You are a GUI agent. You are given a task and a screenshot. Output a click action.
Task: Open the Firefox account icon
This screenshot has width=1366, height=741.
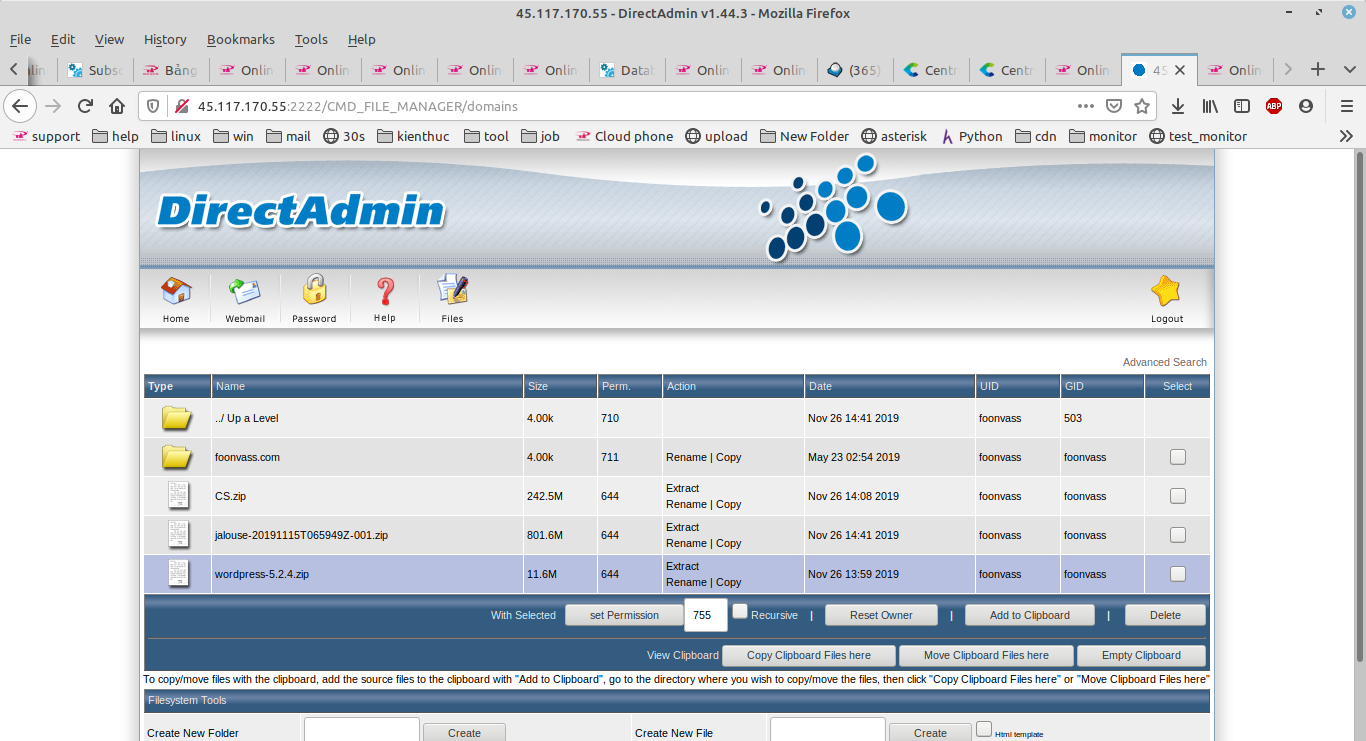[1306, 106]
